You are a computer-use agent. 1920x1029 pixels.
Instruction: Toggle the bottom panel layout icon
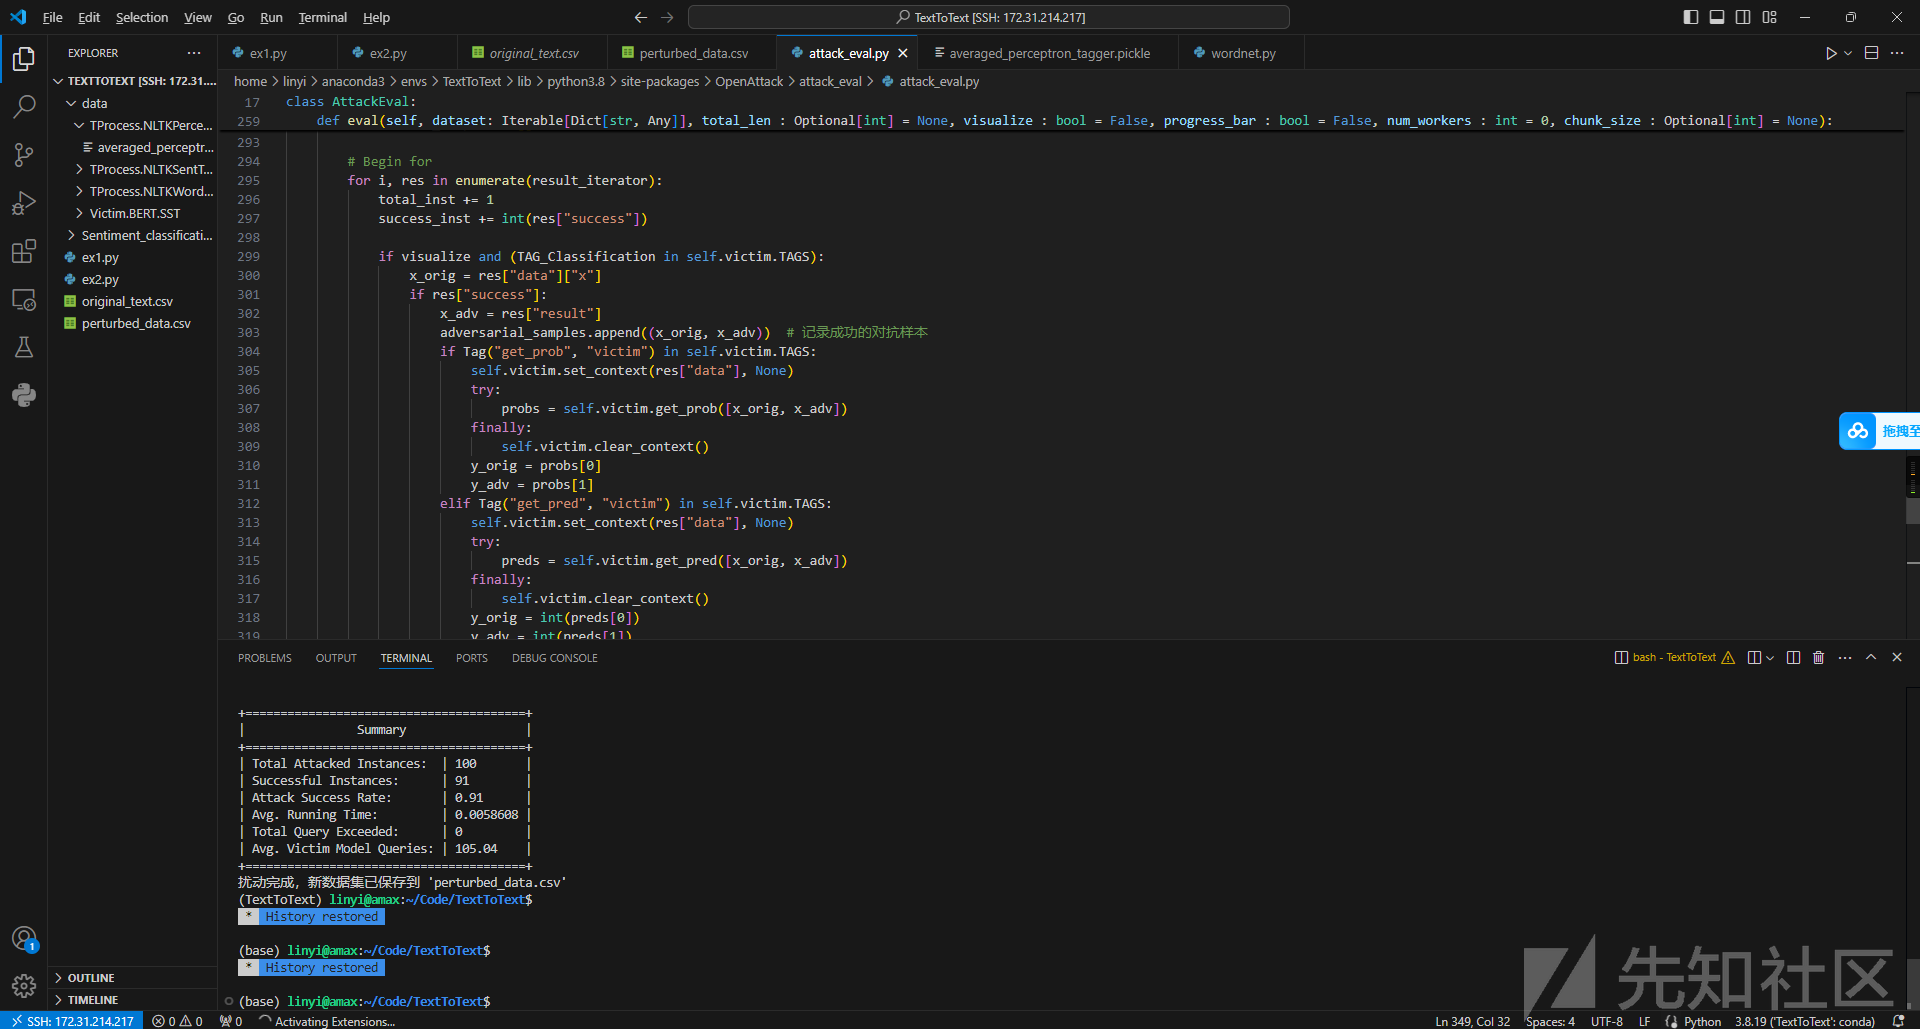pyautogui.click(x=1717, y=17)
